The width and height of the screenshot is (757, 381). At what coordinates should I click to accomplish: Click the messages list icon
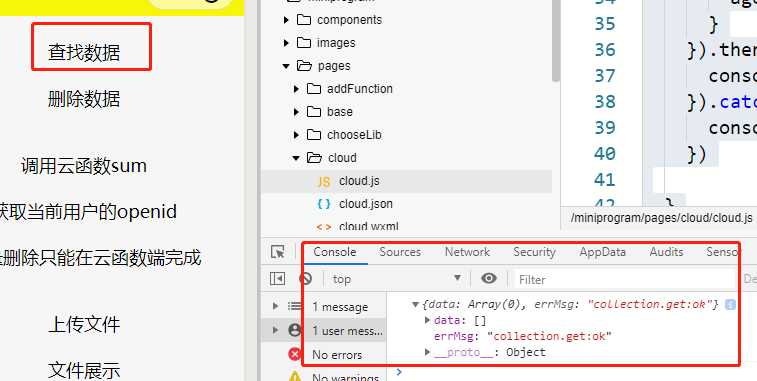point(294,306)
